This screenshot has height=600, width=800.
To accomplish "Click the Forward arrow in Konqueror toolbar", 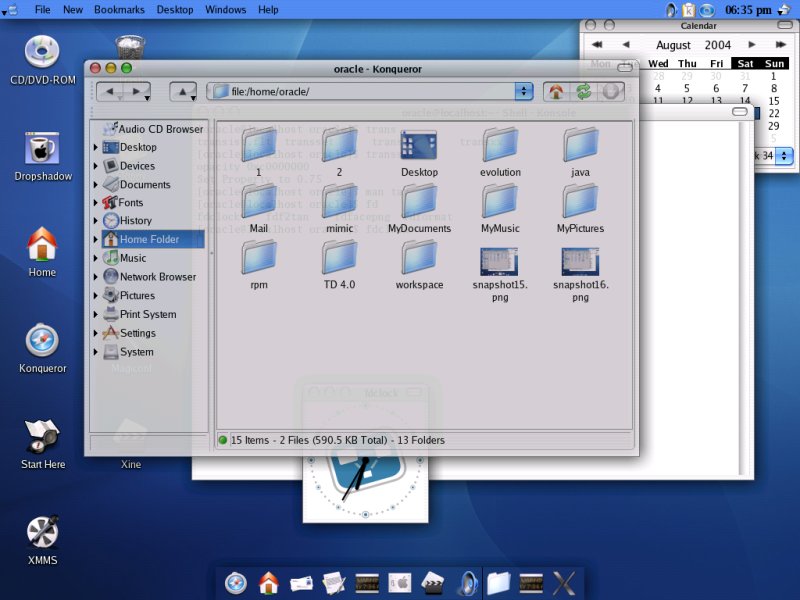I will coord(136,92).
